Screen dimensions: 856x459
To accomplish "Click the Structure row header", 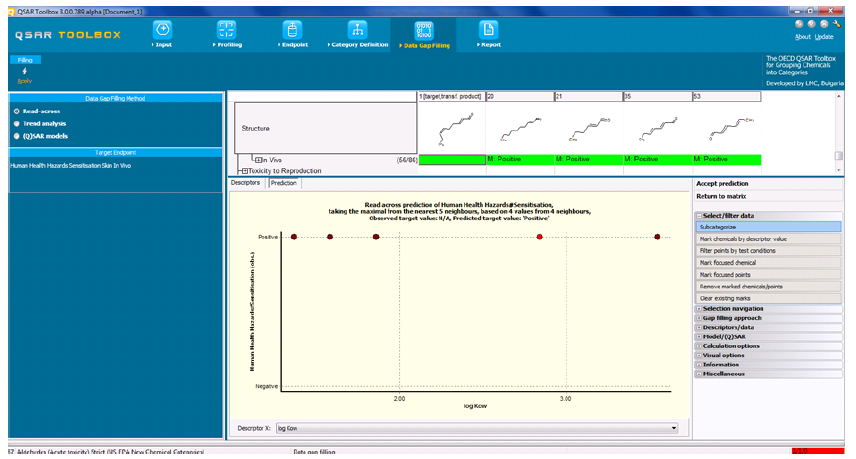I will (x=325, y=128).
